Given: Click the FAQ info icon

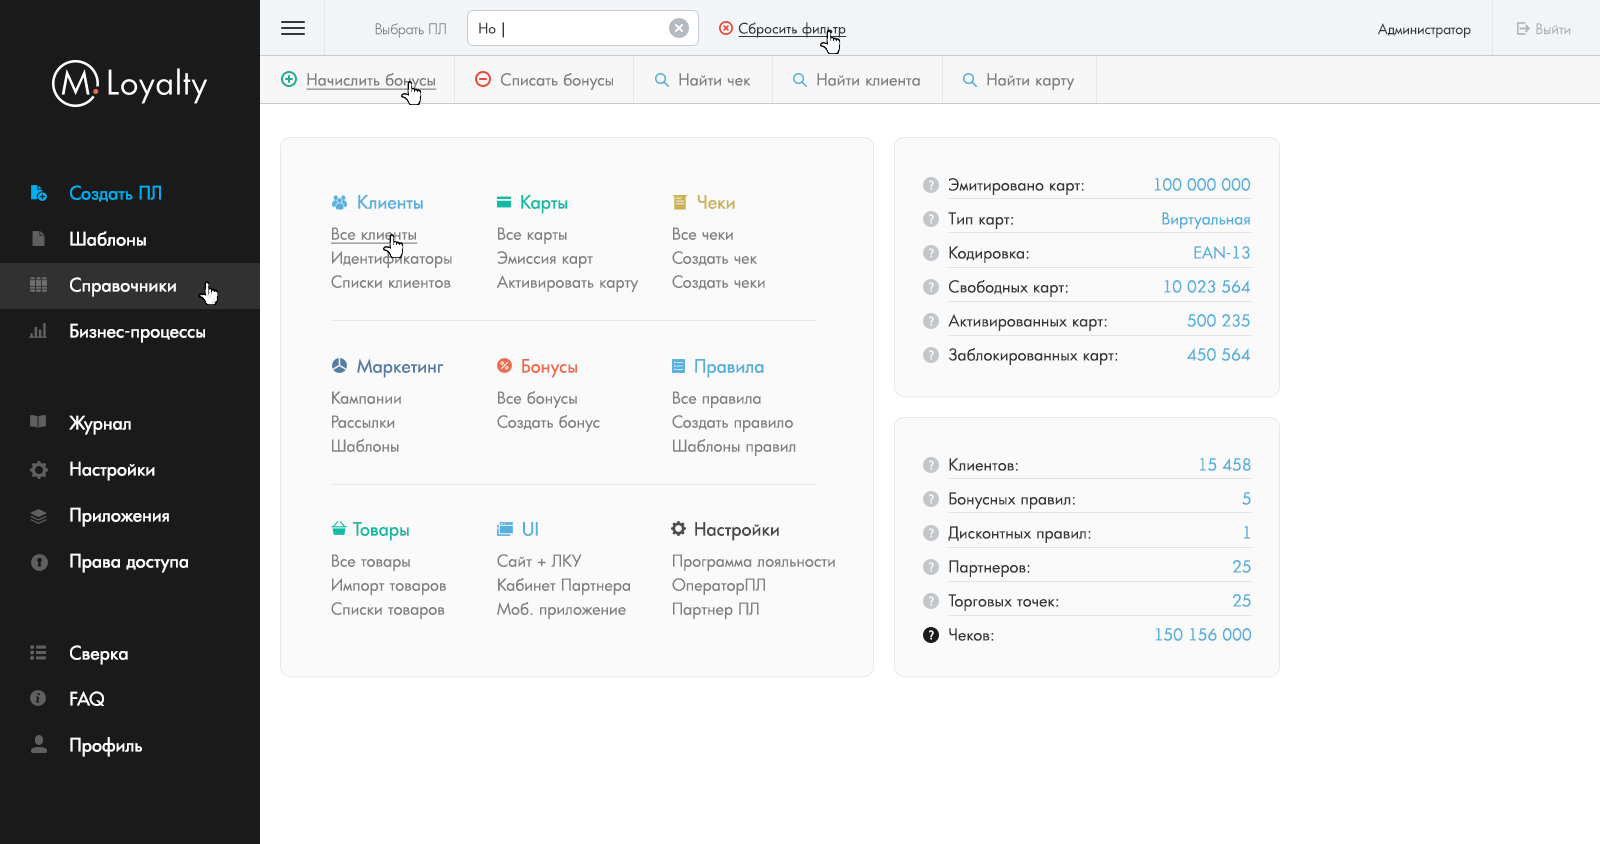Looking at the screenshot, I should 38,698.
